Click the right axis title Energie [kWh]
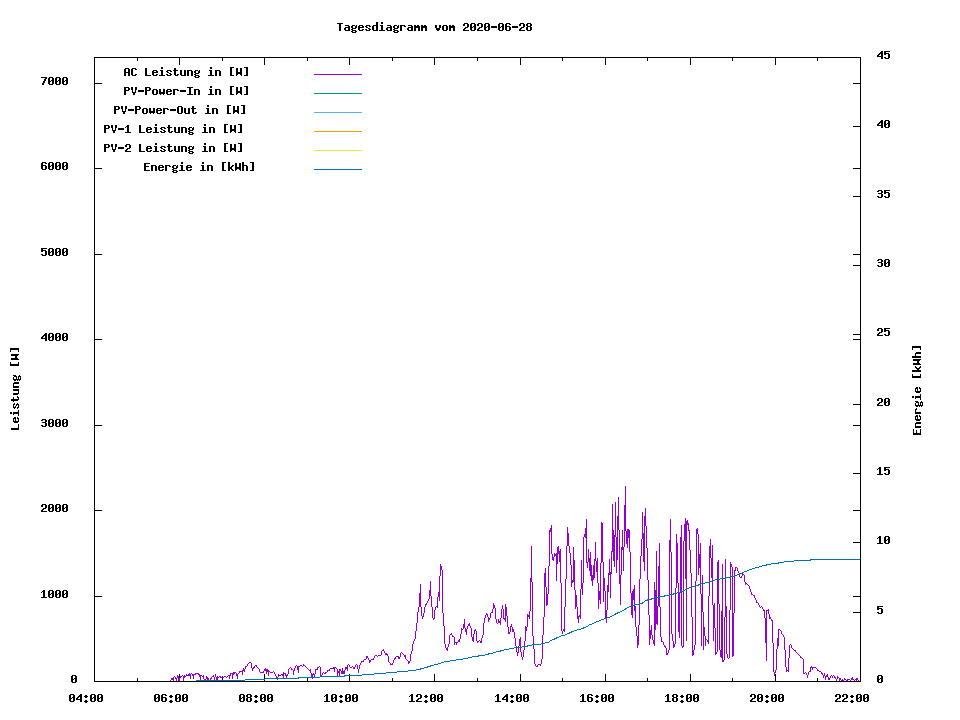The height and width of the screenshot is (720, 960). point(917,390)
